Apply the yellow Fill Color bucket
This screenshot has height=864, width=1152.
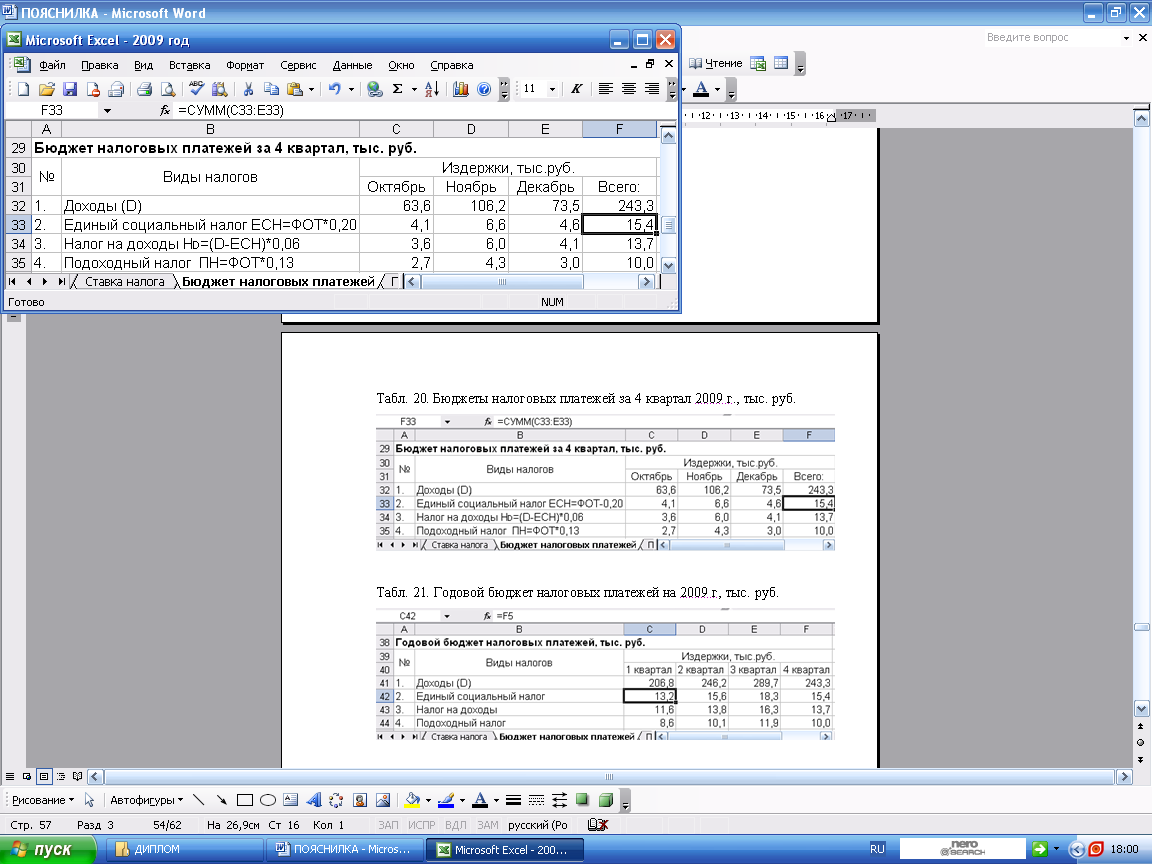(x=412, y=800)
